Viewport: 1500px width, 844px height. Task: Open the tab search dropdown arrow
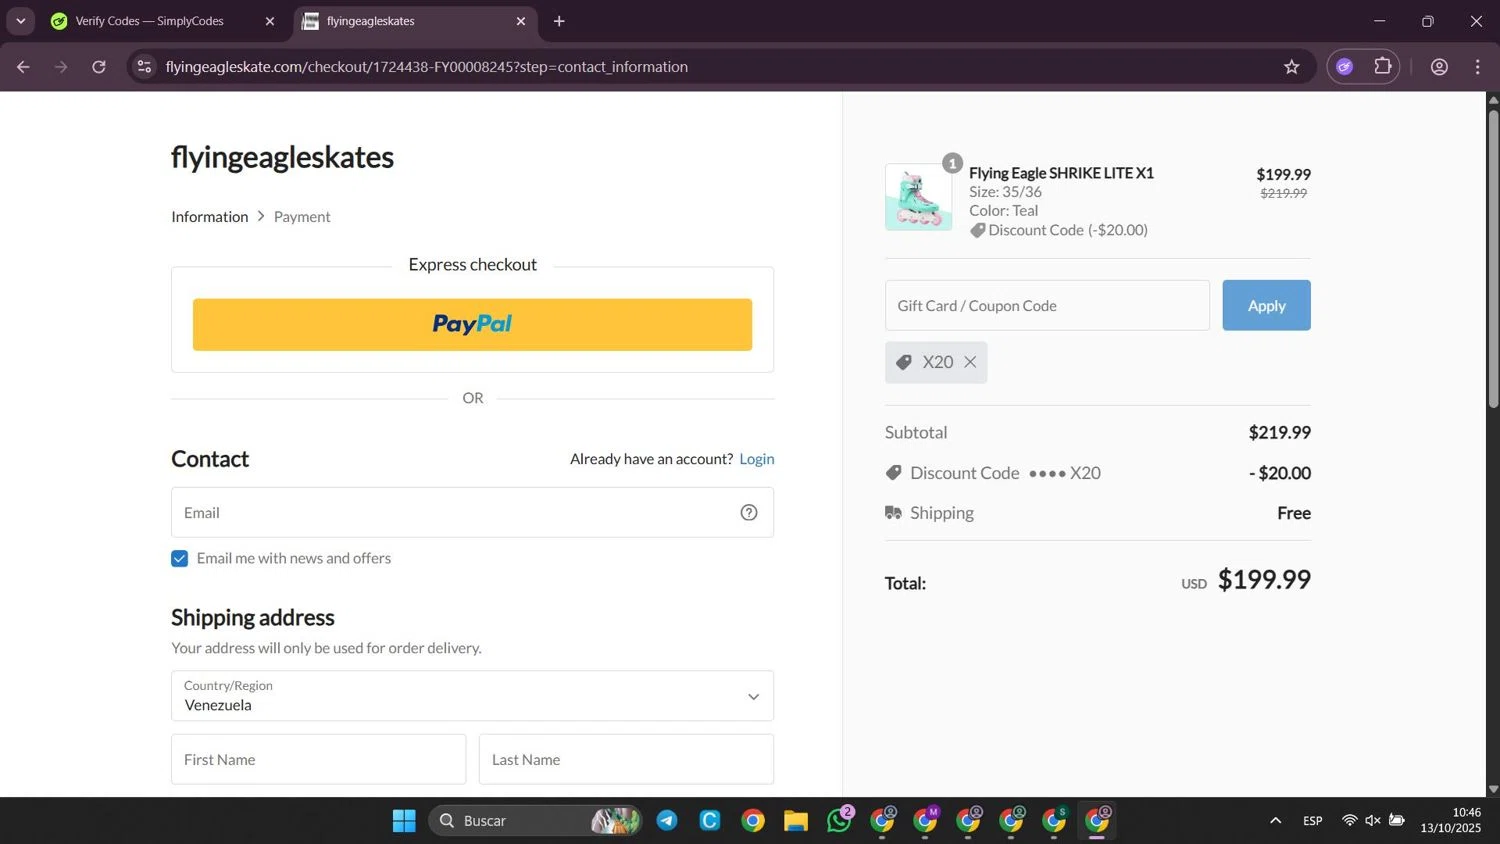20,21
